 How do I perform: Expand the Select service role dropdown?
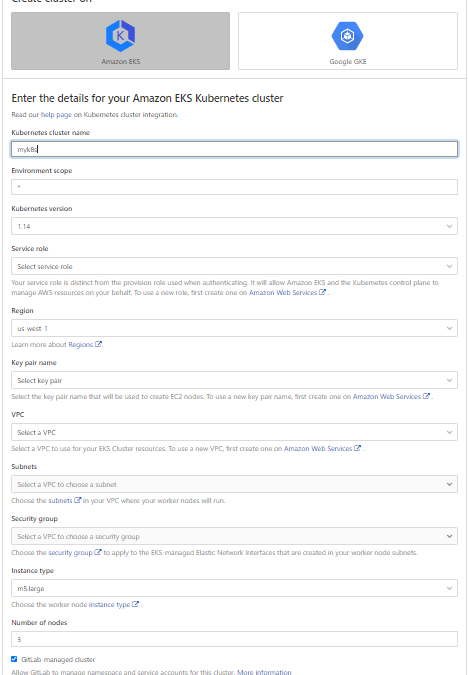coord(234,266)
